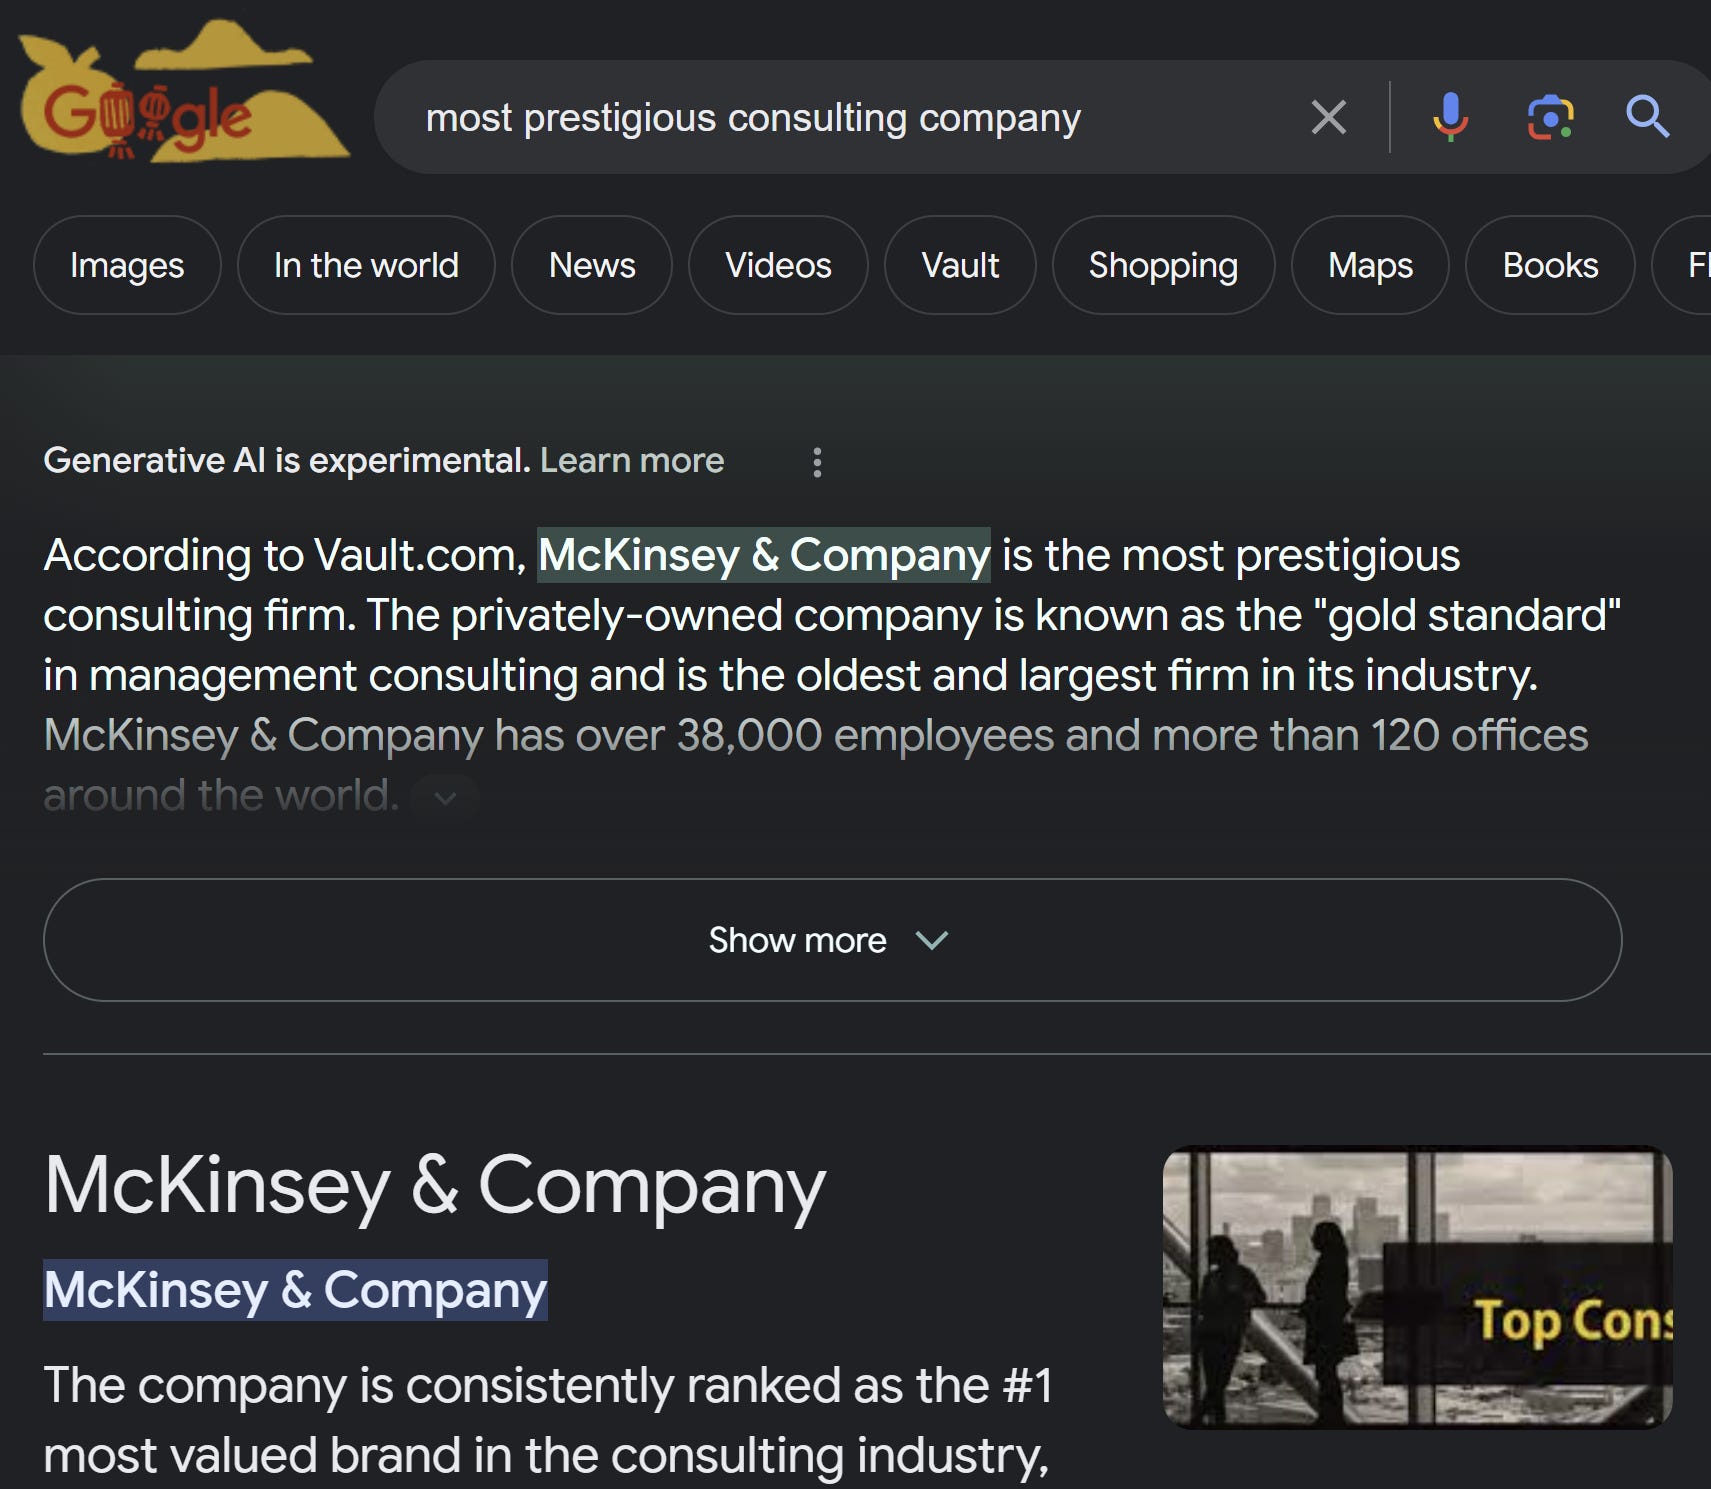Image resolution: width=1711 pixels, height=1489 pixels.
Task: Start voice search with microphone icon
Action: pos(1450,117)
